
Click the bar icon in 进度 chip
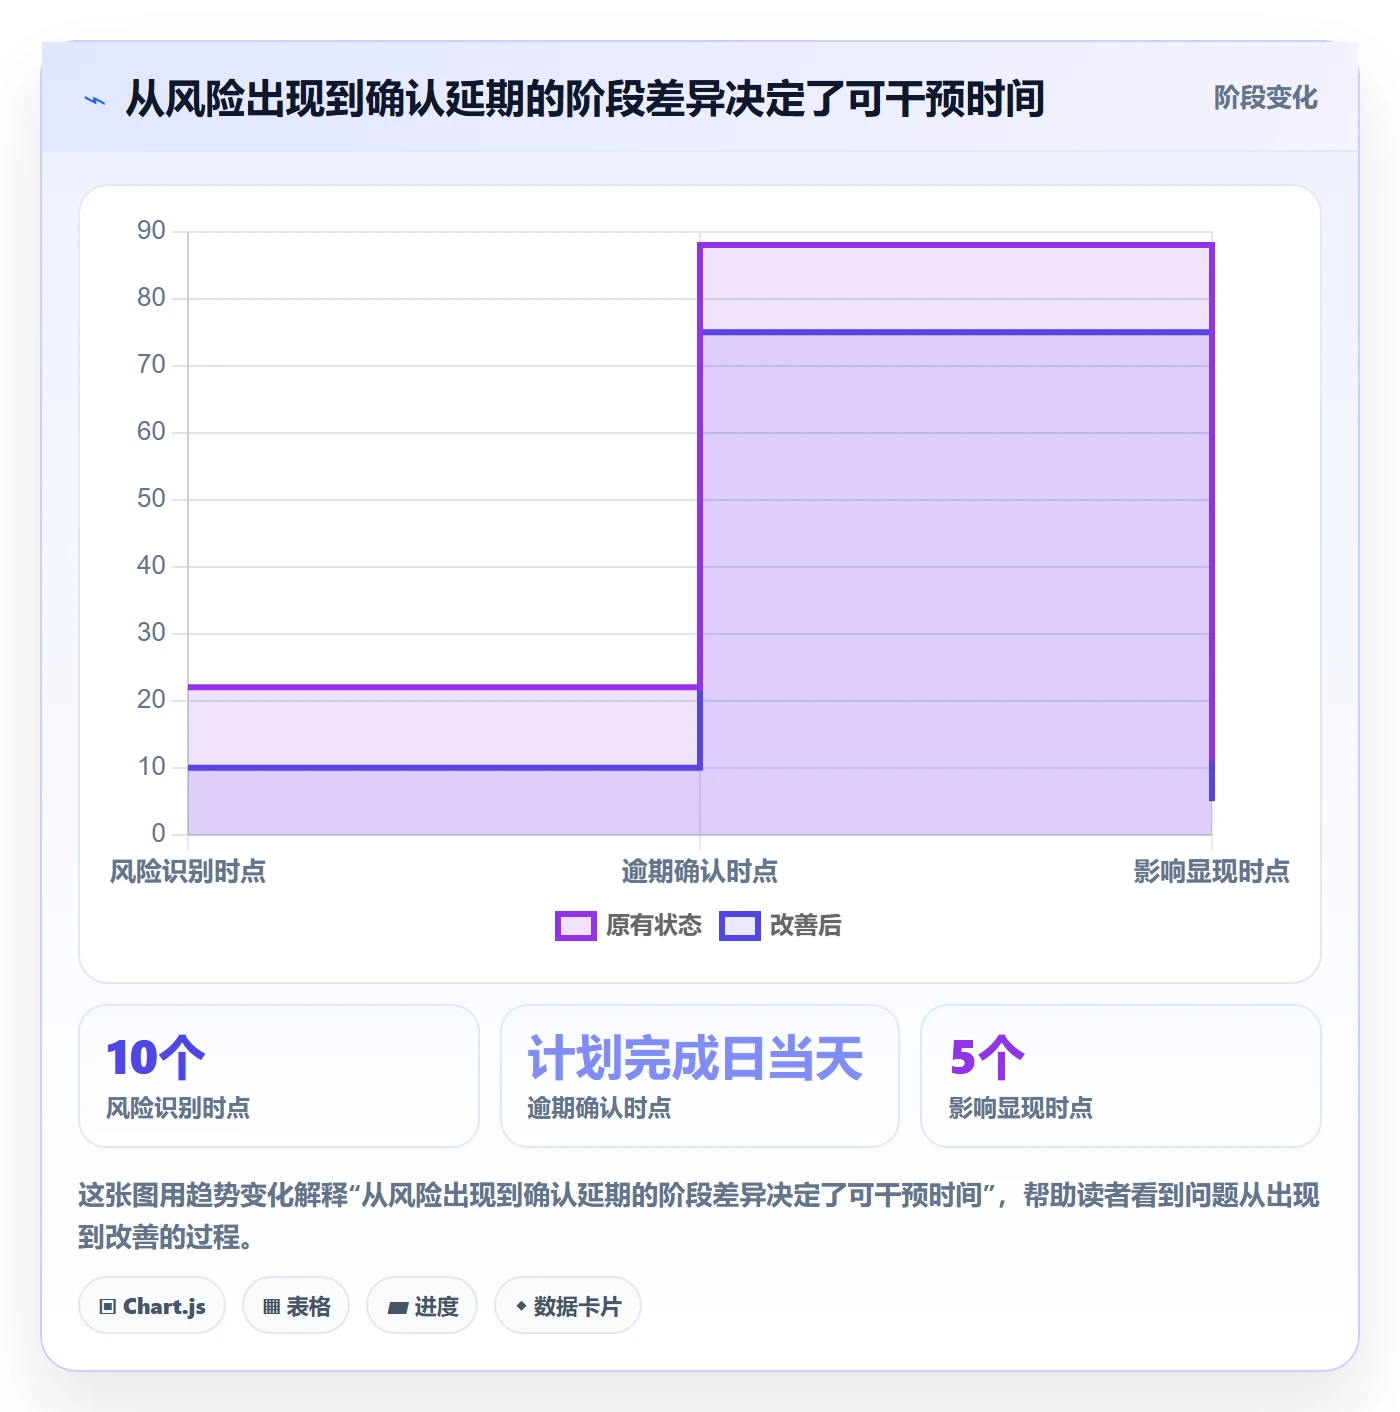click(x=398, y=1308)
